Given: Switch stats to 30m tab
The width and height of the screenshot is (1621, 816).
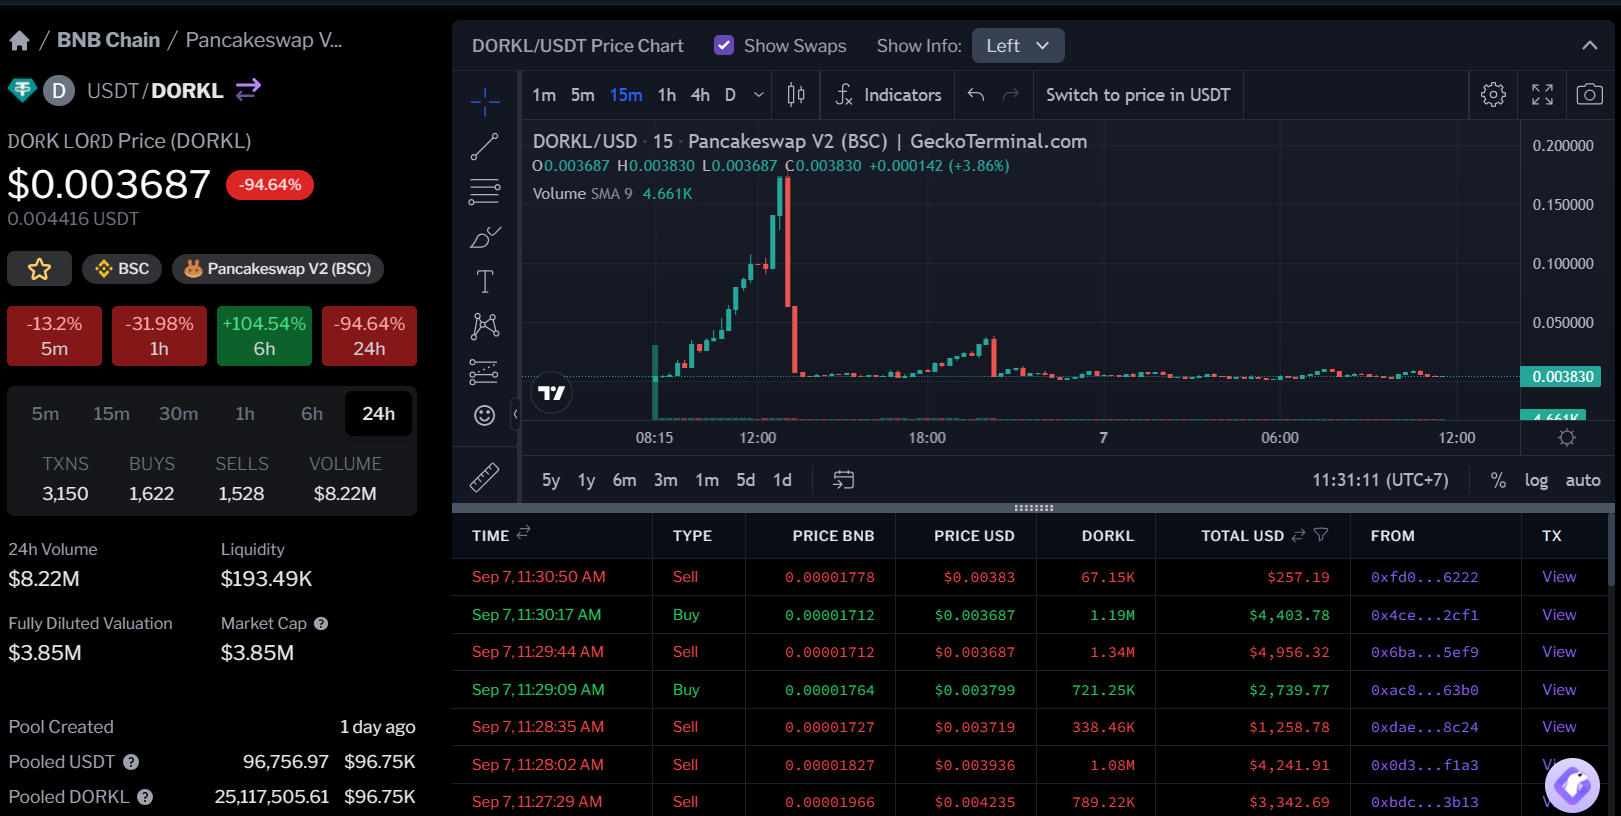Looking at the screenshot, I should click(x=178, y=414).
